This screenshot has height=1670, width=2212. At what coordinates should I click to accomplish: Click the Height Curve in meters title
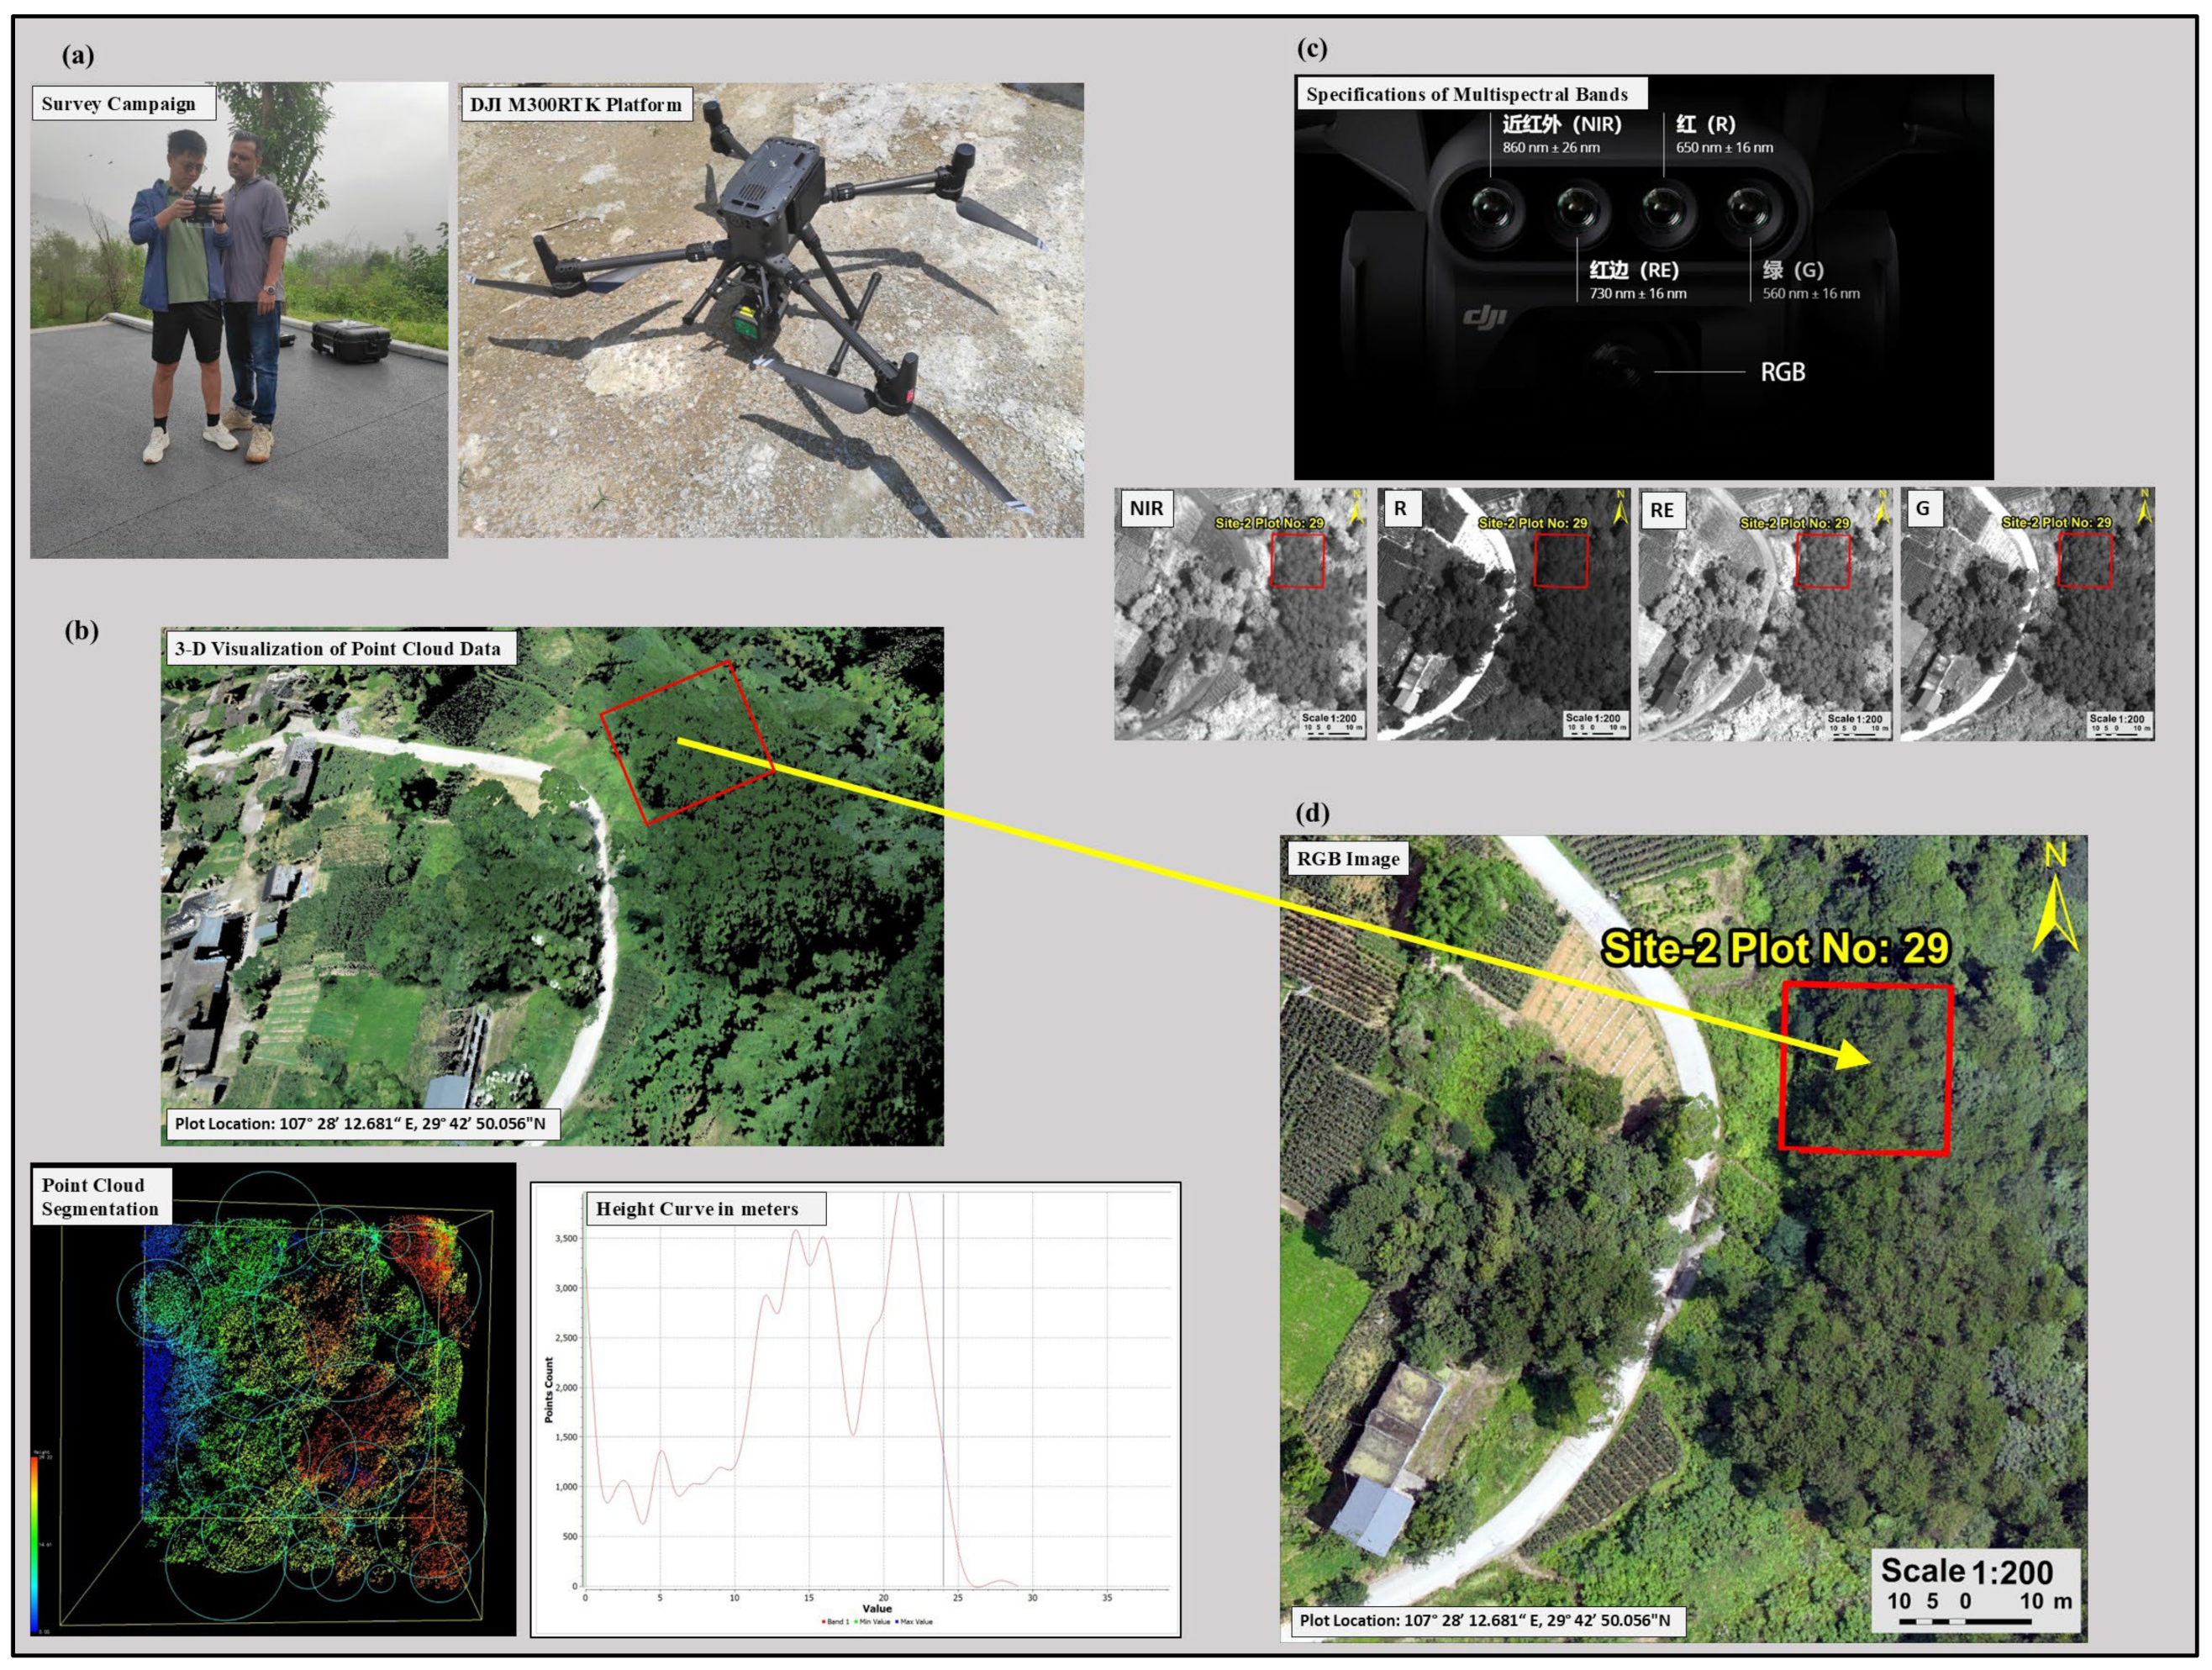(697, 1209)
